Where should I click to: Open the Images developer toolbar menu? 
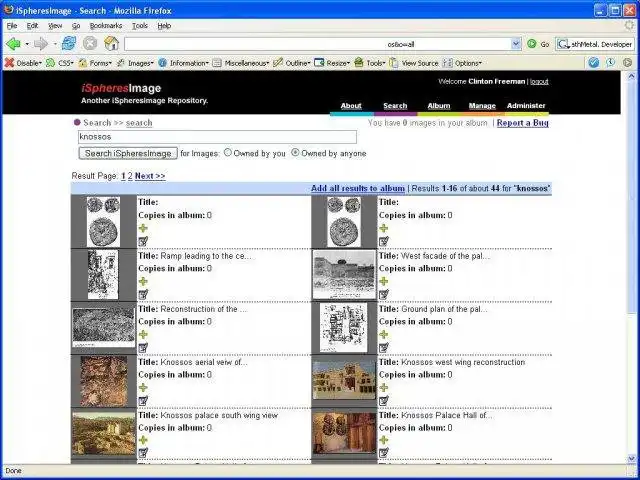click(135, 63)
